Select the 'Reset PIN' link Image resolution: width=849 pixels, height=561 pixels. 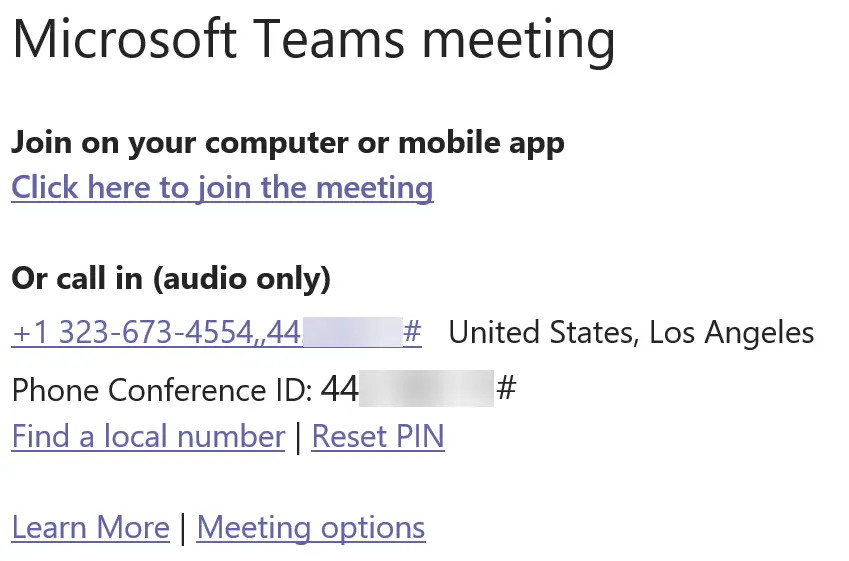coord(378,436)
